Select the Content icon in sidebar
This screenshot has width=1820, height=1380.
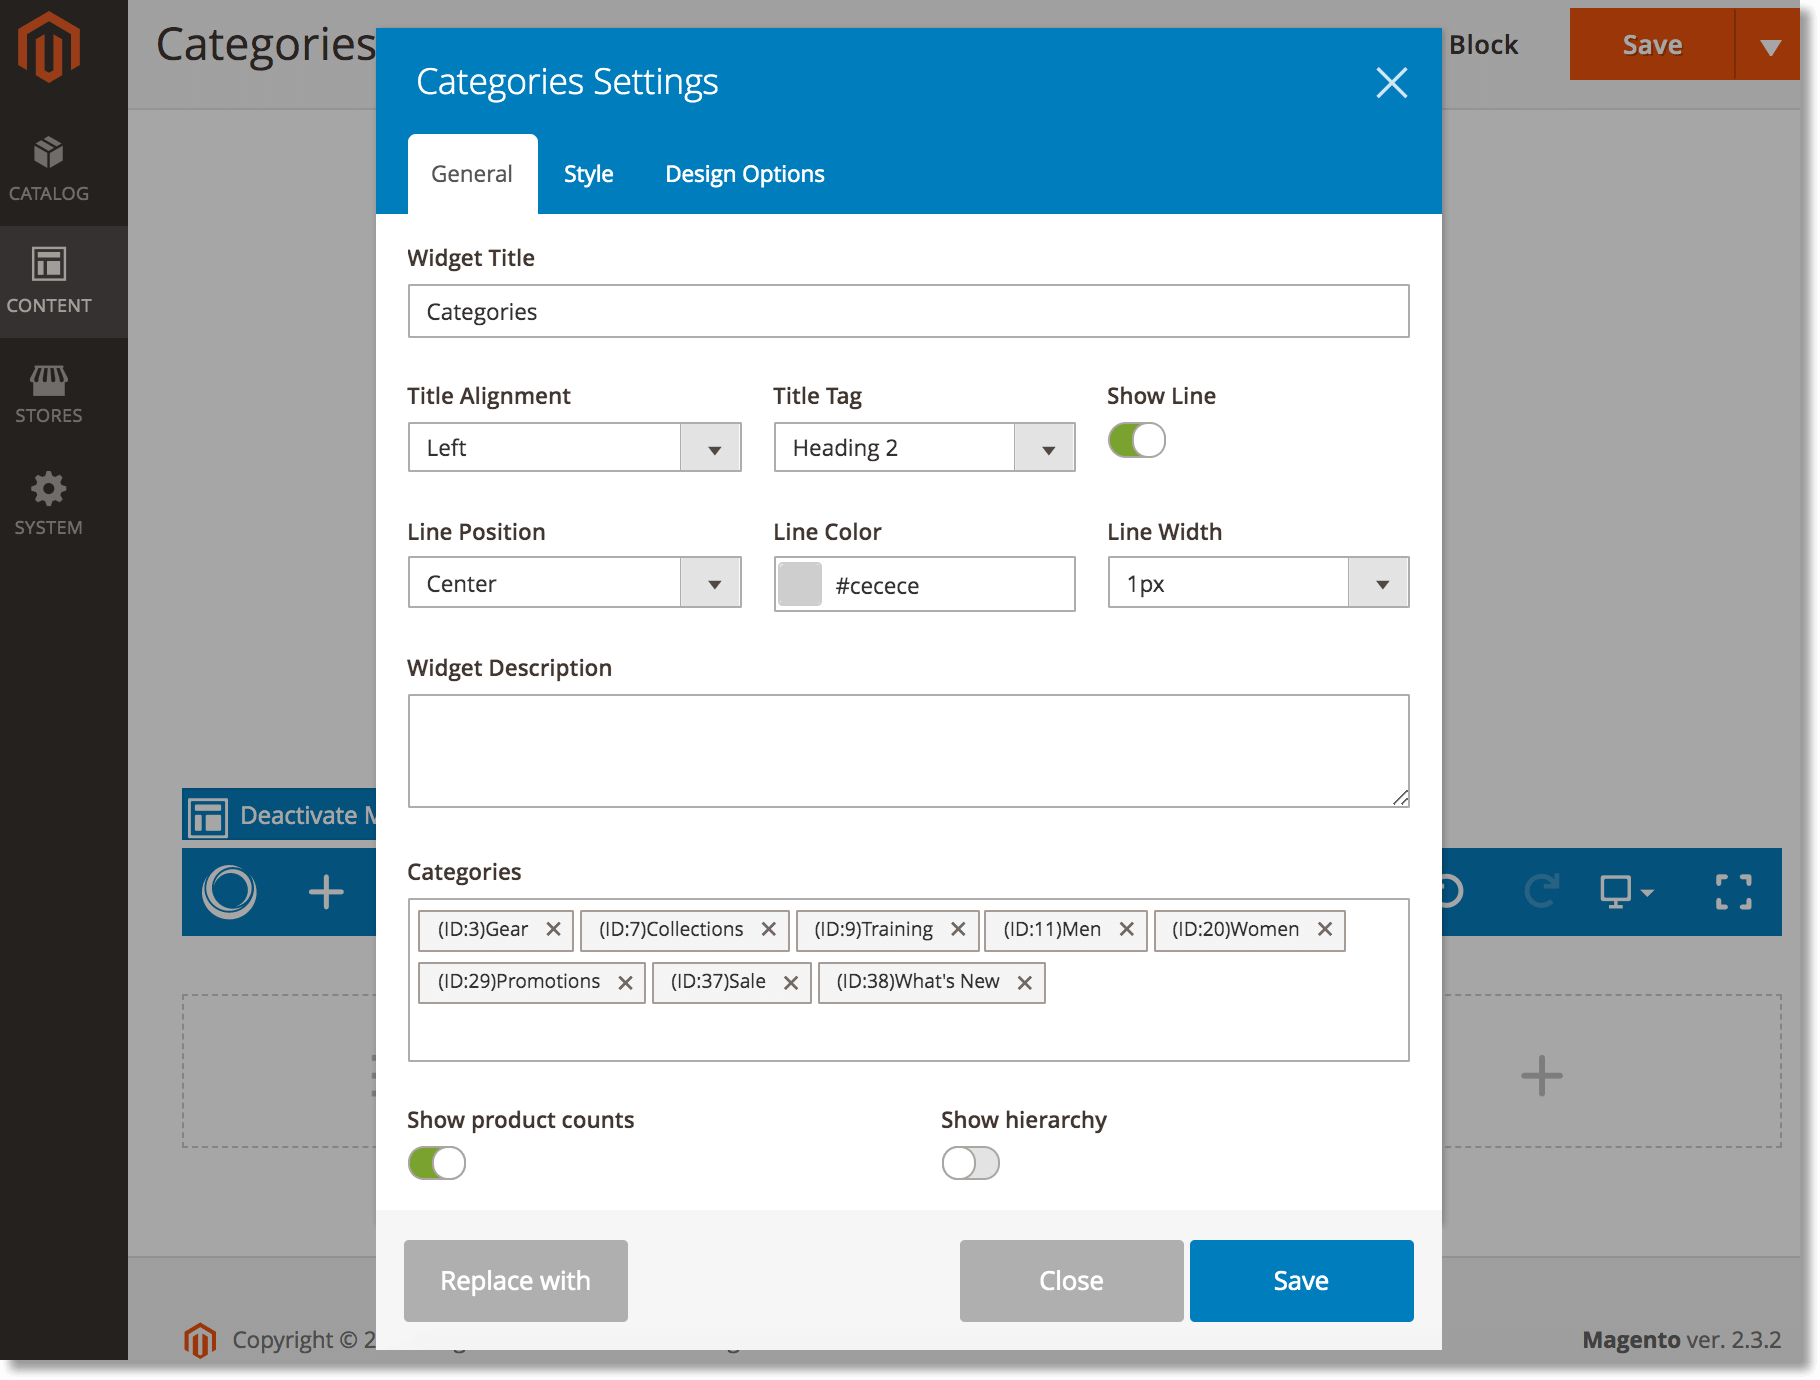(x=47, y=281)
